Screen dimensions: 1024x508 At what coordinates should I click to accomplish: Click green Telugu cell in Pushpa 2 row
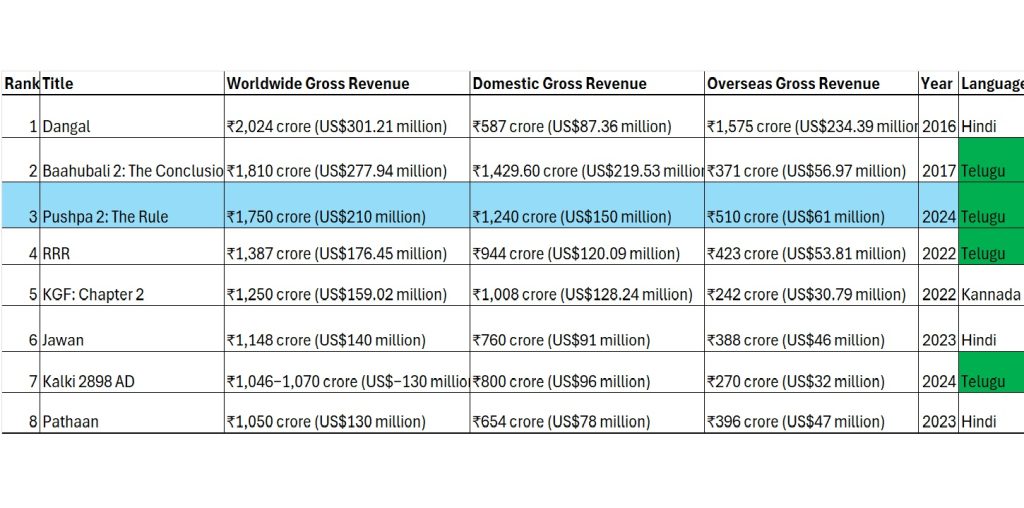991,205
